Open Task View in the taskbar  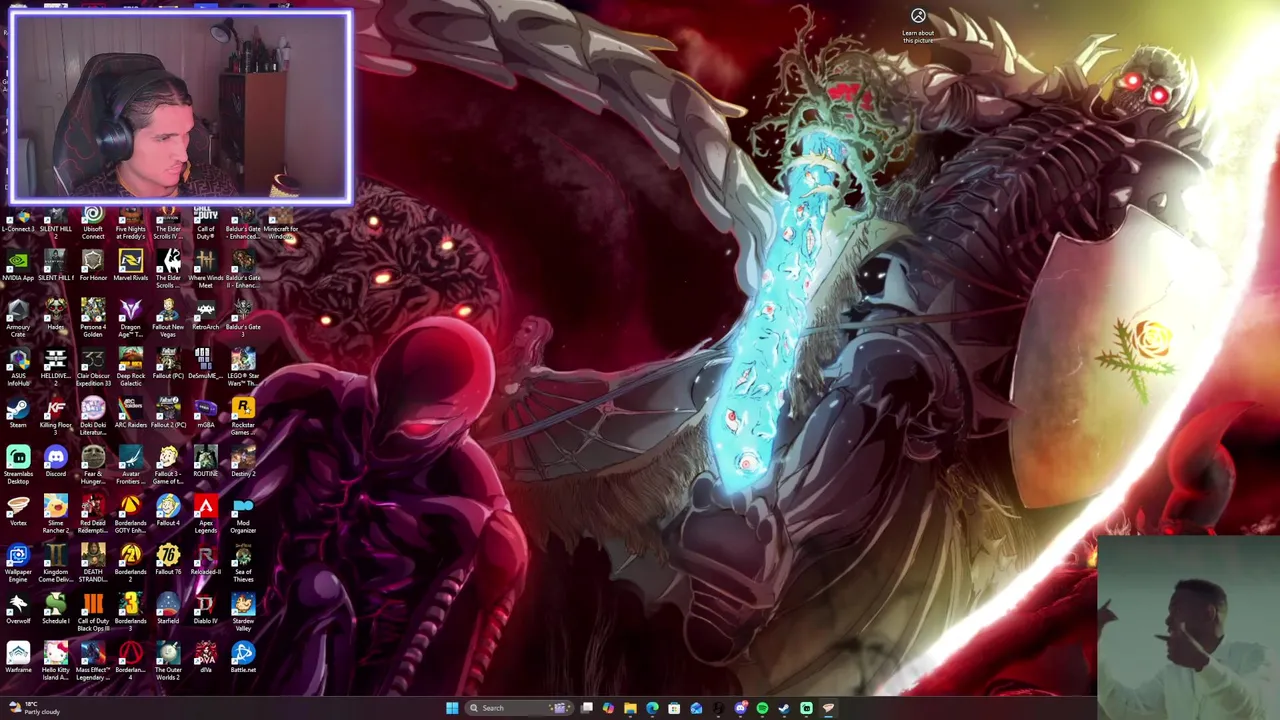587,708
